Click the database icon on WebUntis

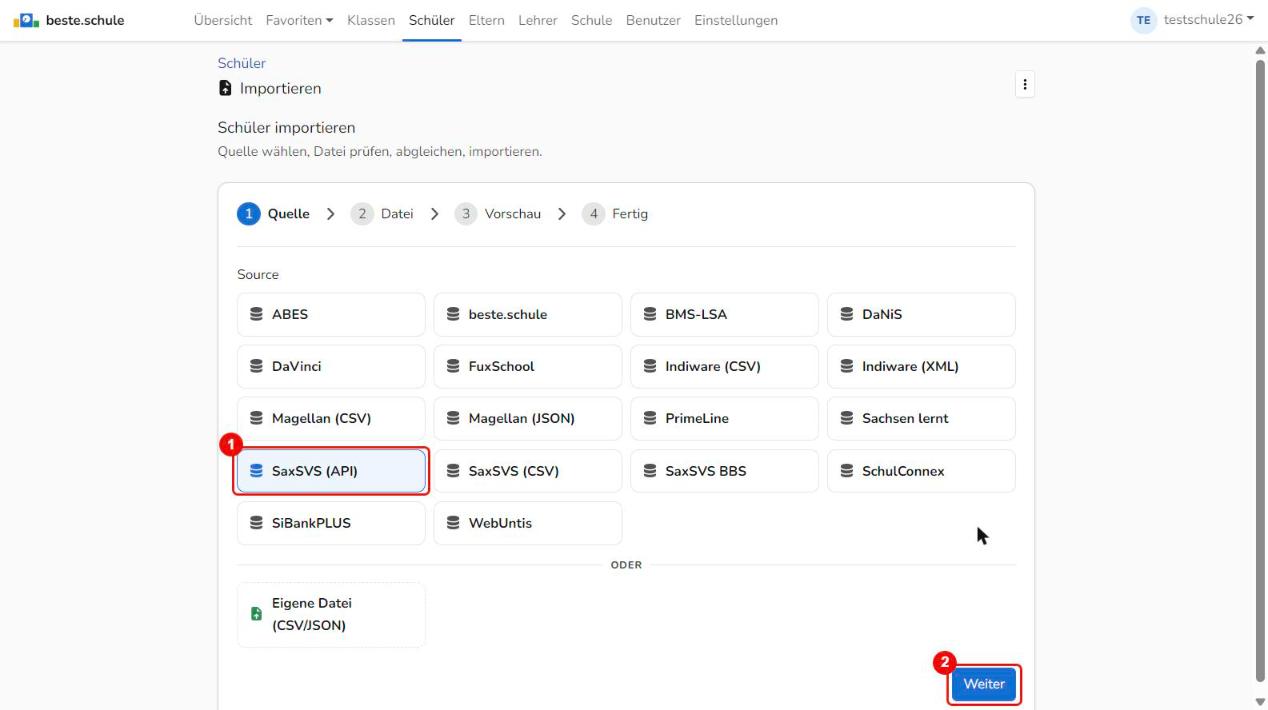click(x=453, y=523)
